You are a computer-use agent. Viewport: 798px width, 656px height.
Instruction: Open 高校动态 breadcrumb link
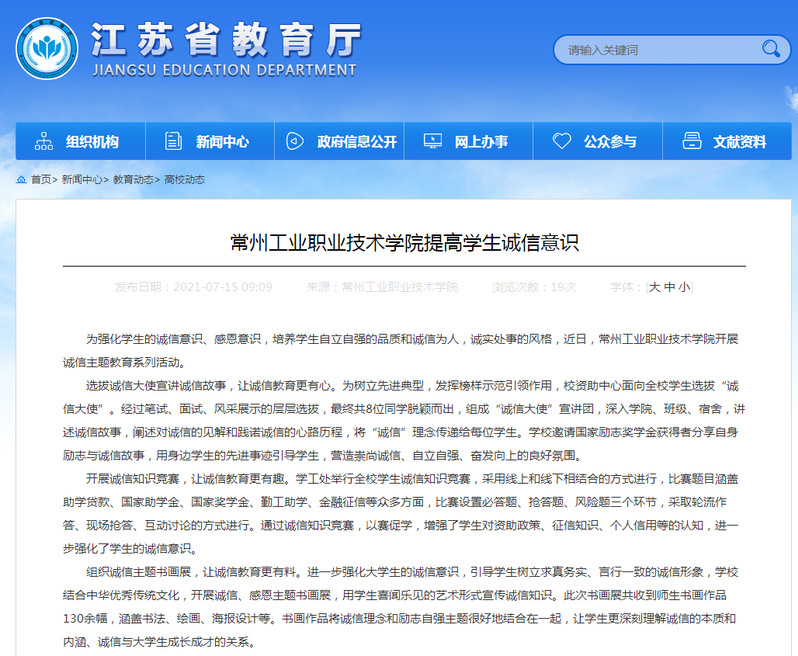184,180
